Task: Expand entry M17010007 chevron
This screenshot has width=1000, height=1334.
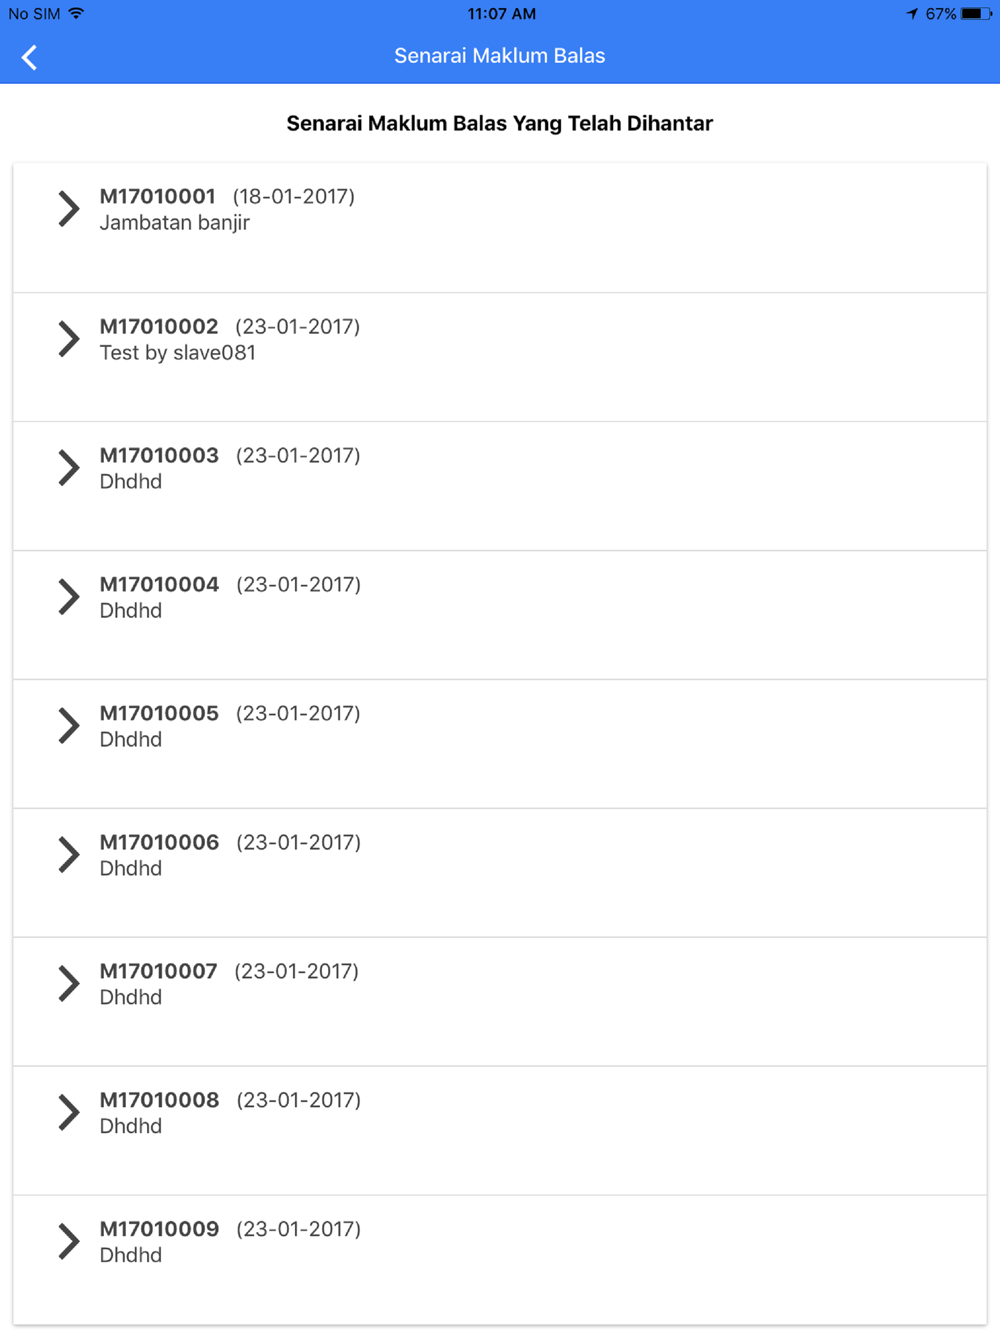Action: (x=68, y=984)
